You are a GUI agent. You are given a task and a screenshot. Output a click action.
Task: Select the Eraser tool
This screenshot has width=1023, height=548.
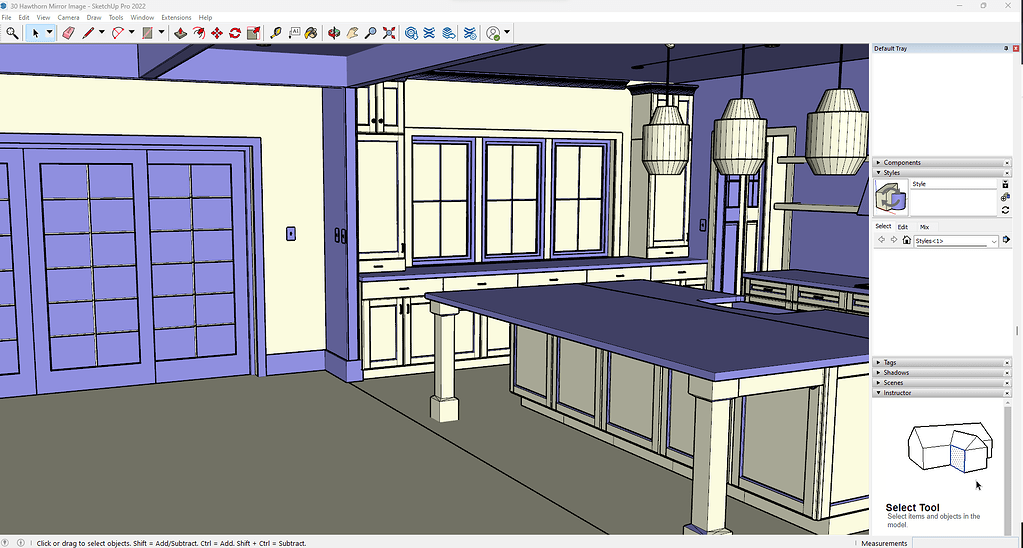point(68,33)
